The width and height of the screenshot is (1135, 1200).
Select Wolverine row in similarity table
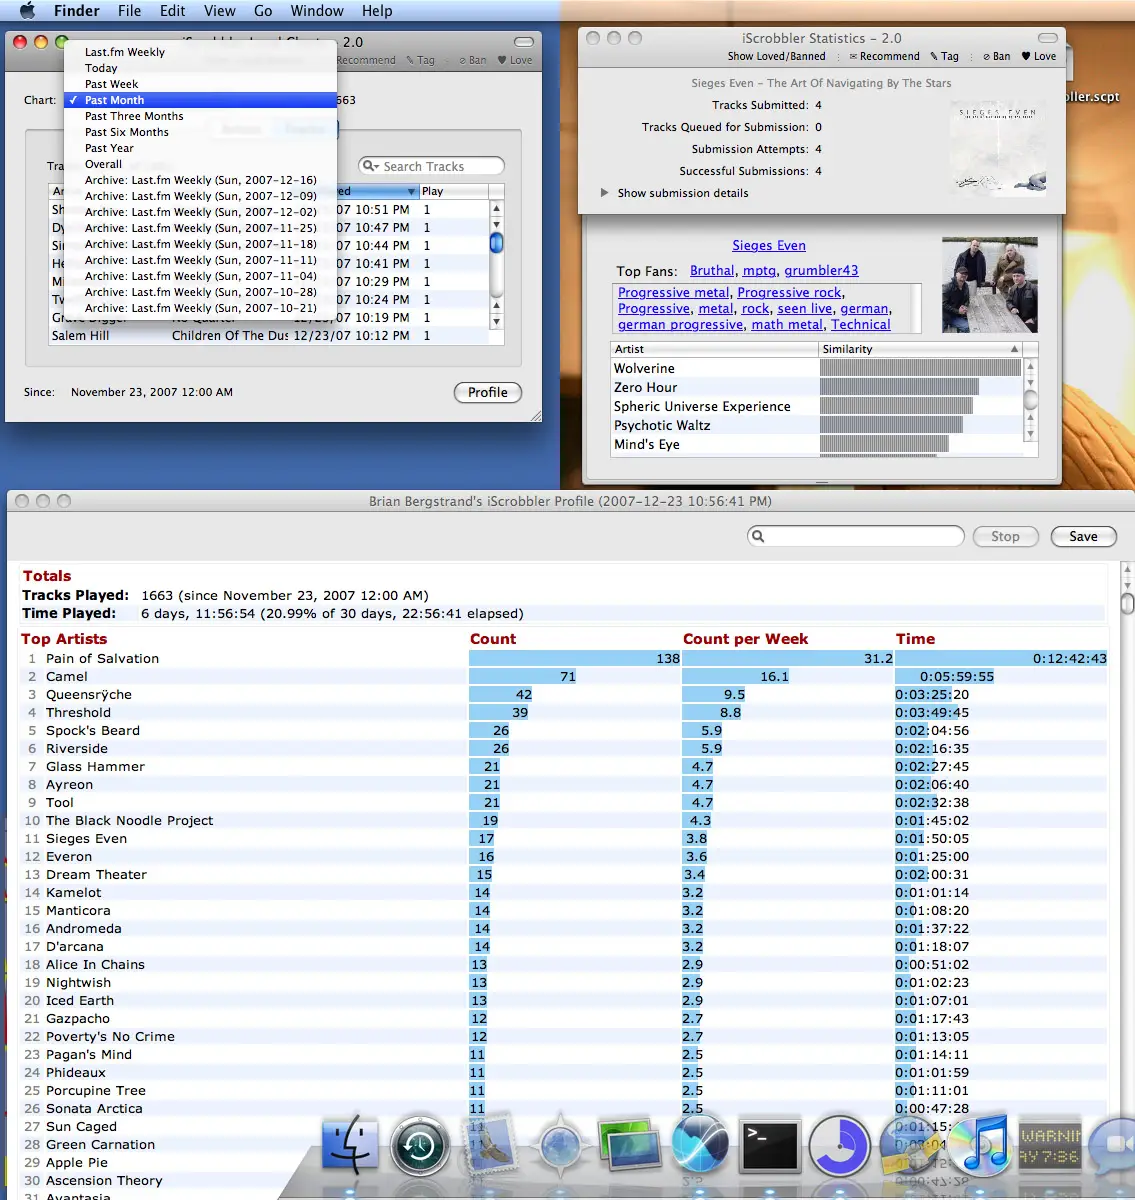817,368
